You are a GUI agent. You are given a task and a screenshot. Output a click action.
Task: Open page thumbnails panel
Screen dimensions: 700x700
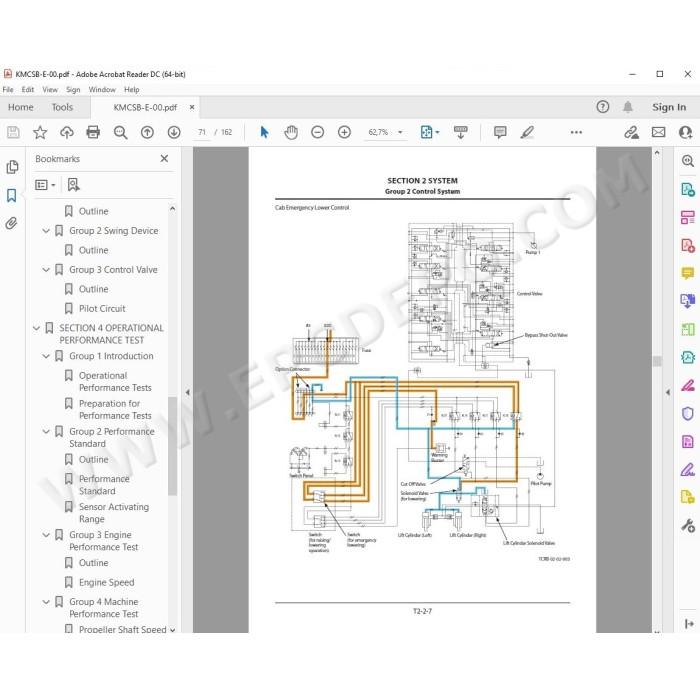[12, 167]
